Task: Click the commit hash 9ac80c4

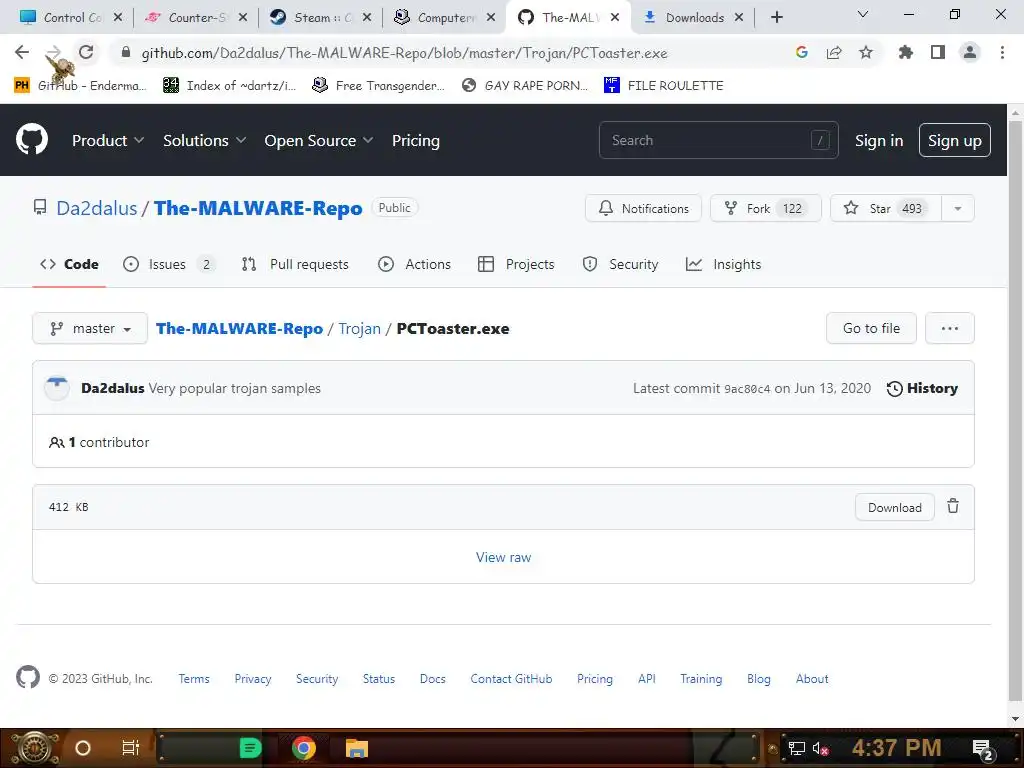Action: pyautogui.click(x=747, y=389)
